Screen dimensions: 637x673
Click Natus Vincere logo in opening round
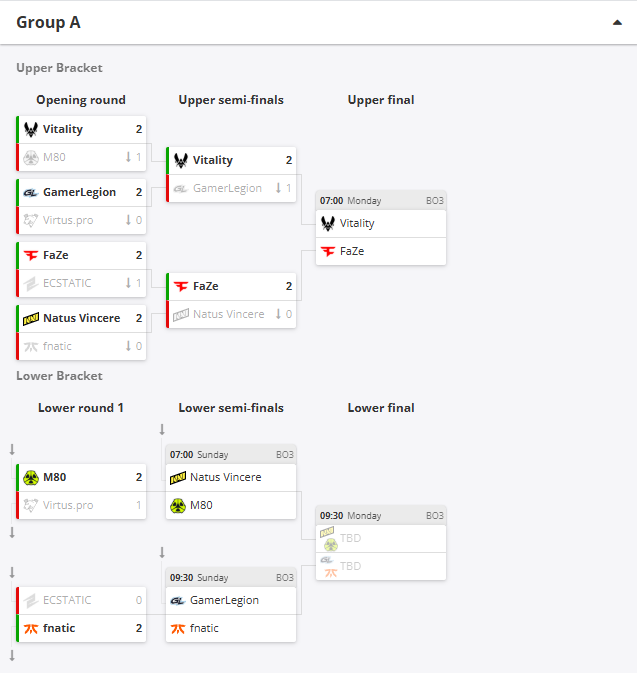tap(31, 318)
